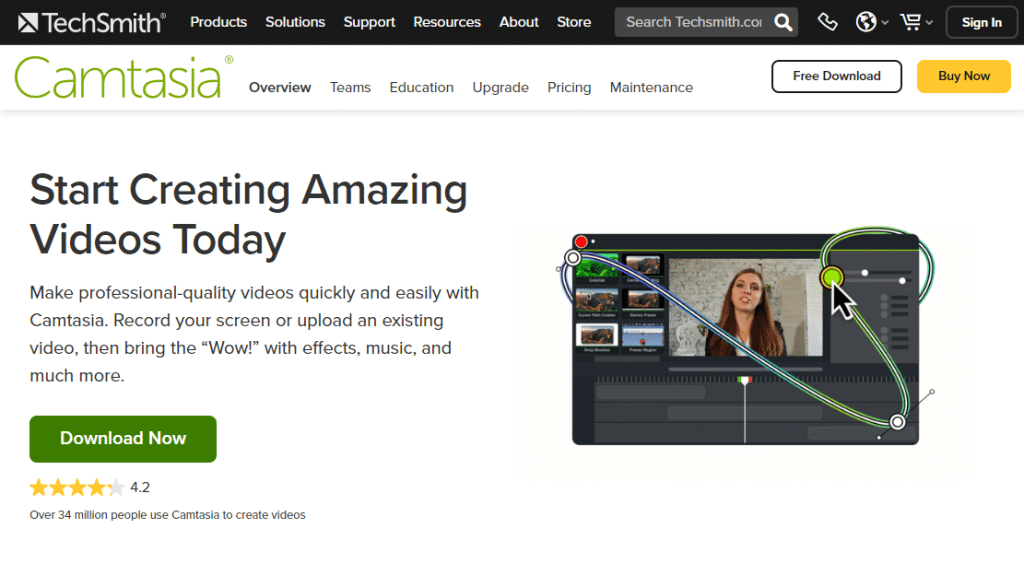Click the yellow Buy Now button
Viewport: 1024px width, 564px height.
click(964, 76)
